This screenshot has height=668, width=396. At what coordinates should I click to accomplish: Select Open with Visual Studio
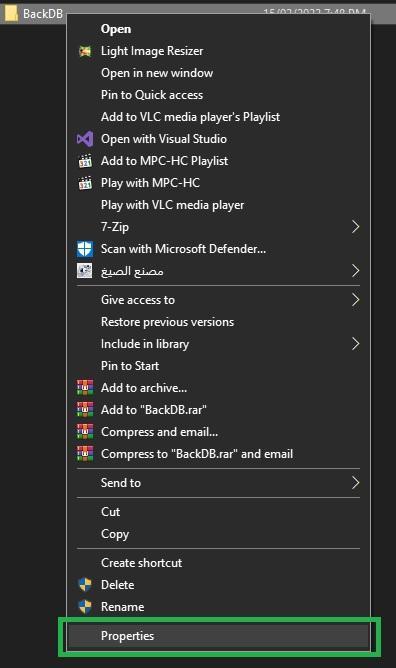click(218, 139)
